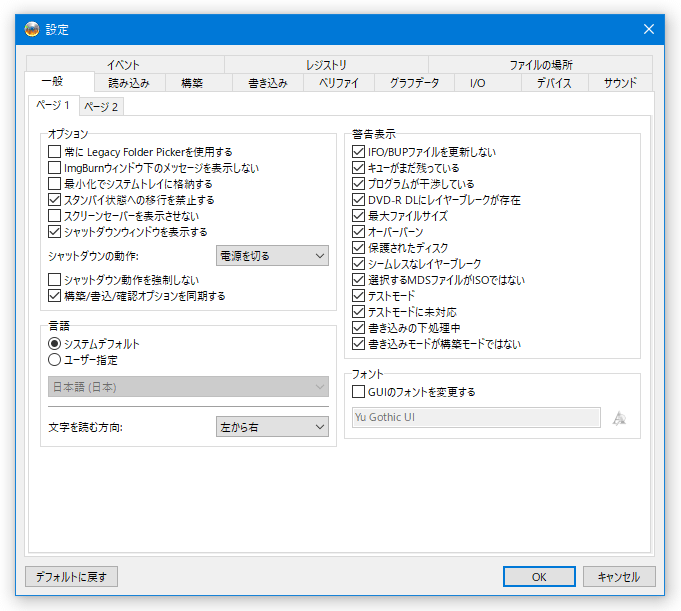The width and height of the screenshot is (681, 611).
Task: Uncheck スタンバイ状態への移行を禁止する
Action: pyautogui.click(x=54, y=200)
